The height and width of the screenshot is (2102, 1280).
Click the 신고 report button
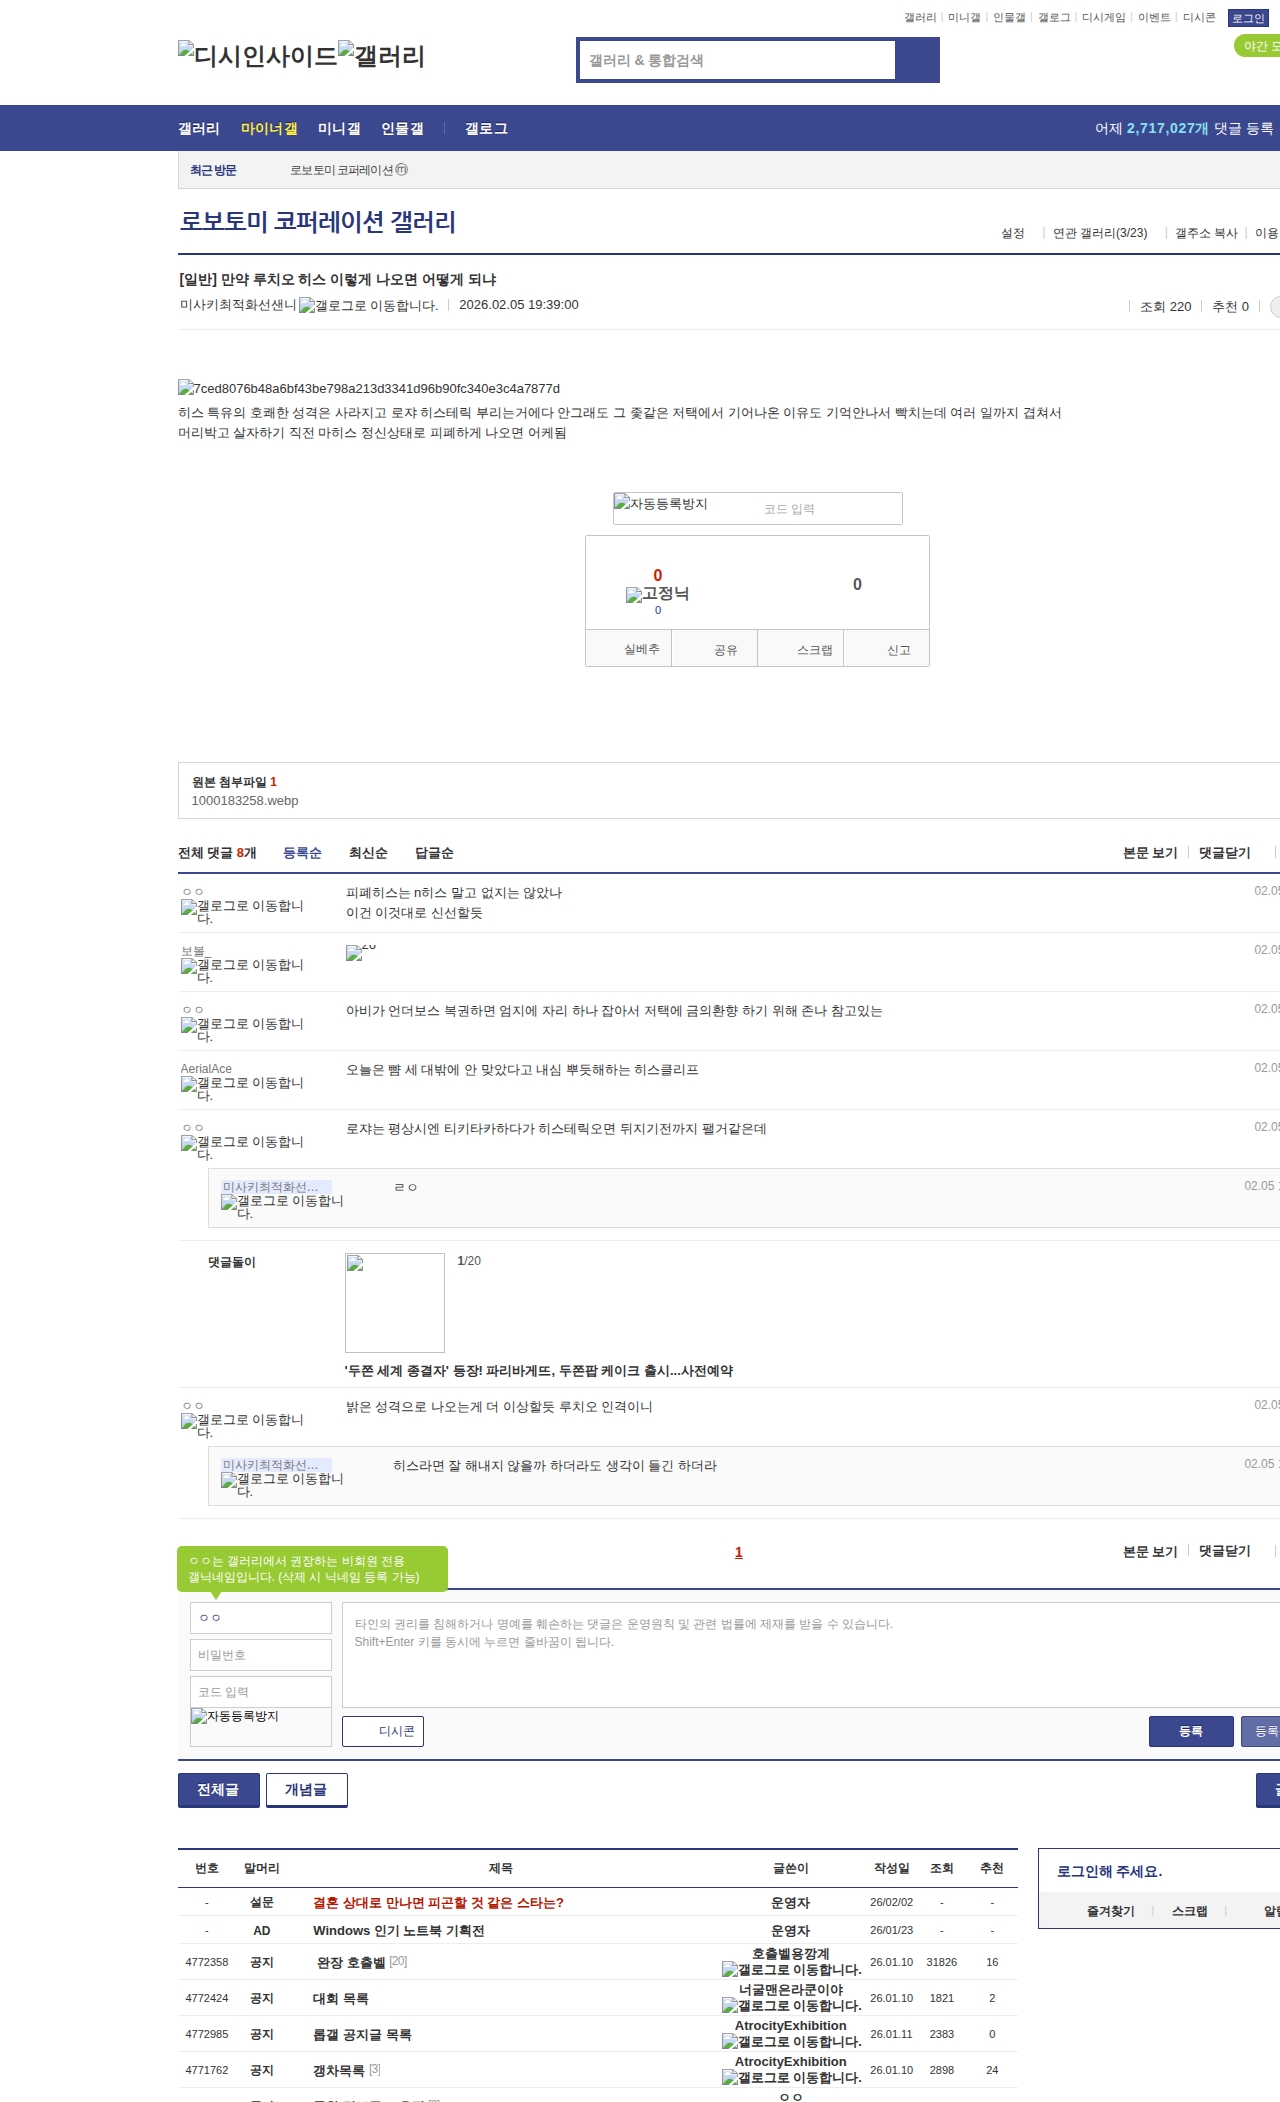click(x=898, y=650)
